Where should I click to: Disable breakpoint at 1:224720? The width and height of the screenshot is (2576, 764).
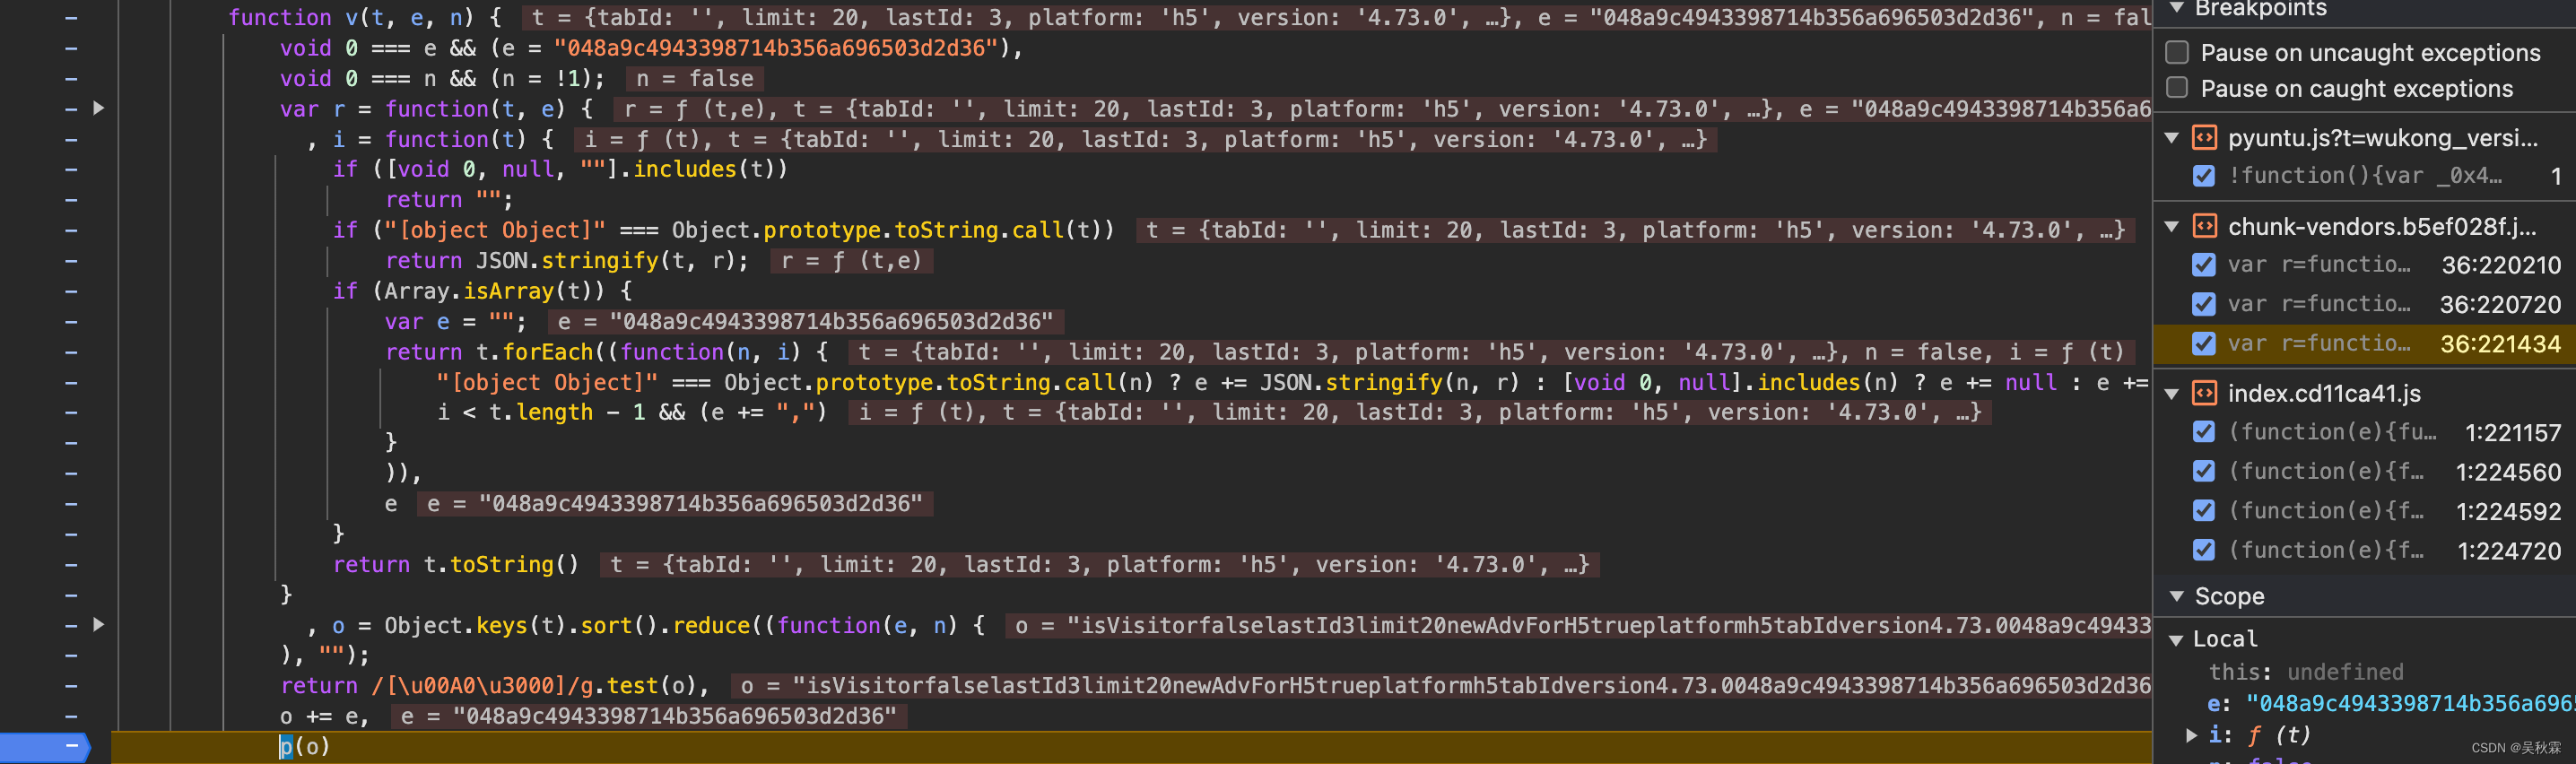tap(2204, 550)
